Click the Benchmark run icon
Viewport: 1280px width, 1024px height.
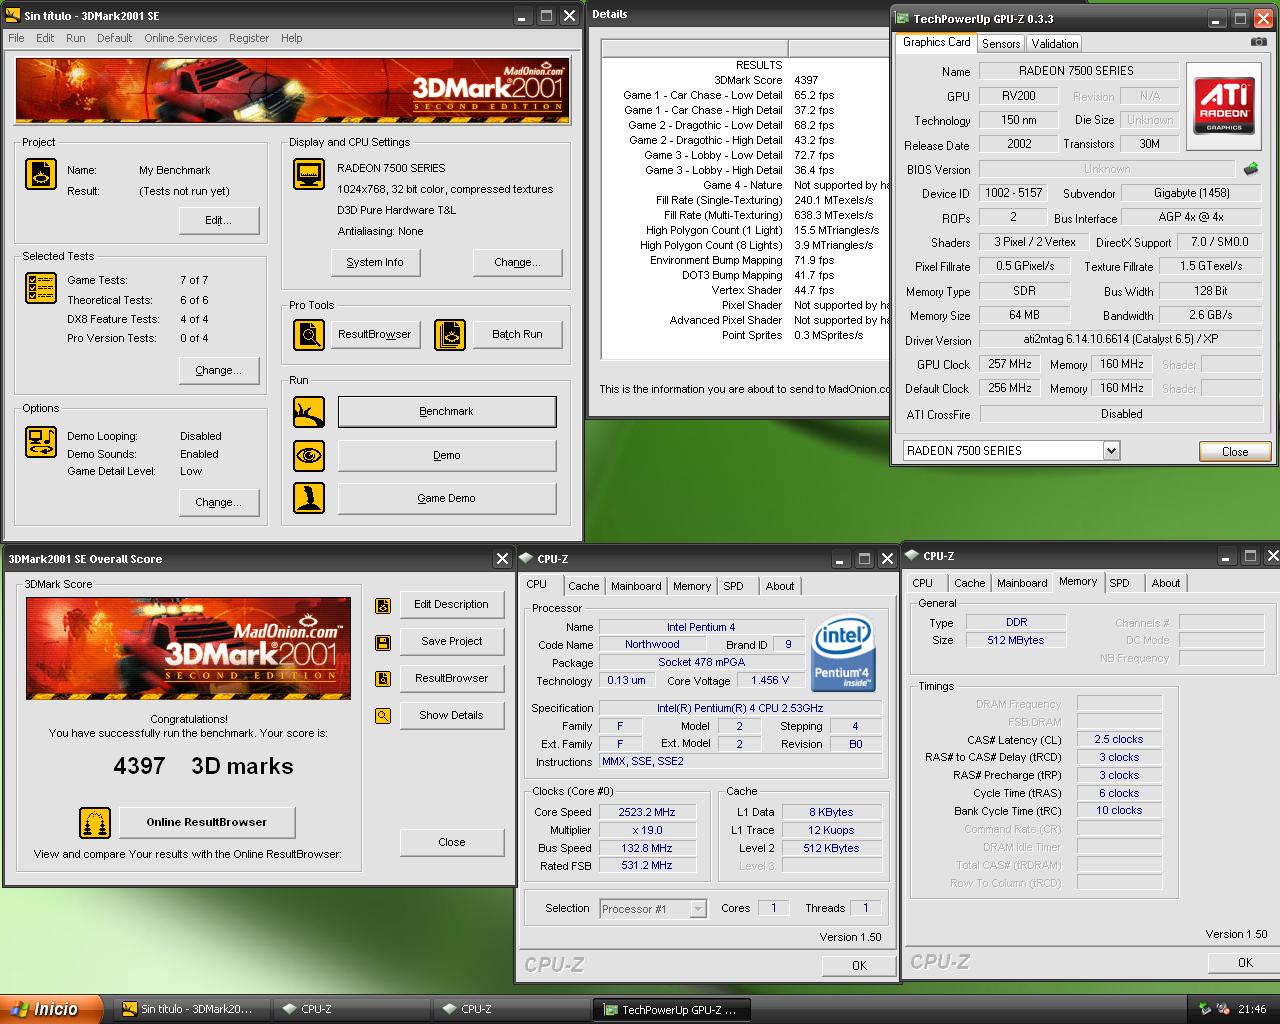[309, 412]
